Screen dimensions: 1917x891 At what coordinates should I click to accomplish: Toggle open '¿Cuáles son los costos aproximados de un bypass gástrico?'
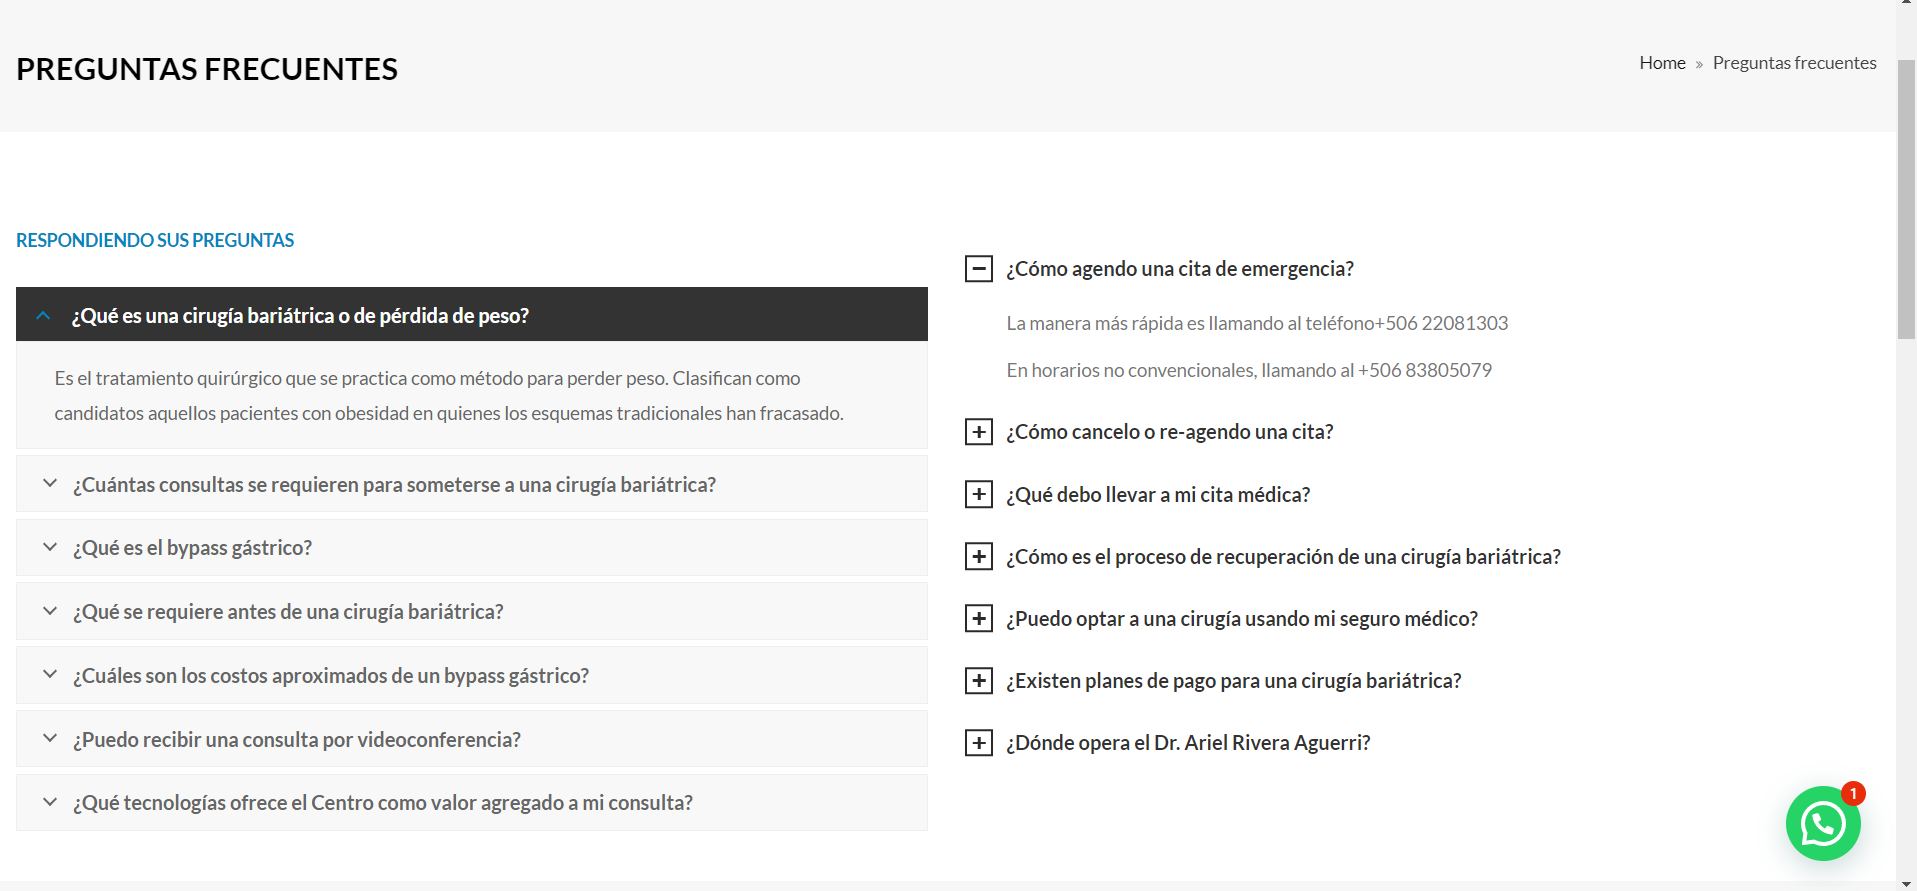point(472,675)
